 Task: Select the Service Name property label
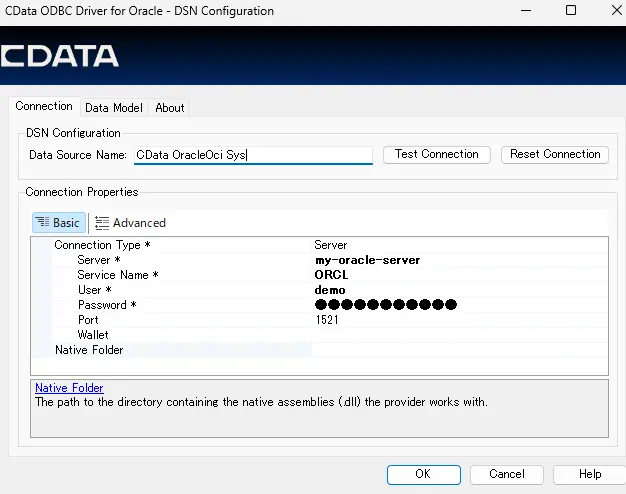click(118, 275)
